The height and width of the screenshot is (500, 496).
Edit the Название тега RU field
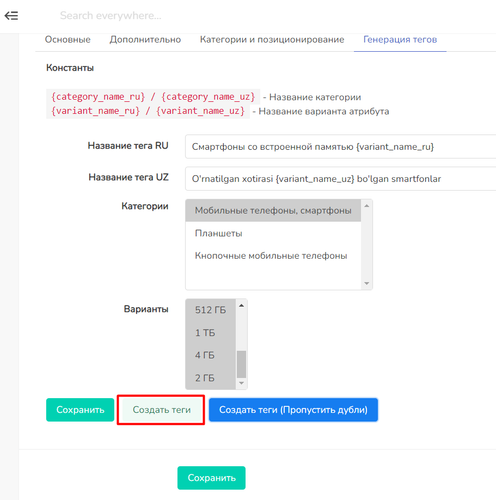pyautogui.click(x=341, y=147)
